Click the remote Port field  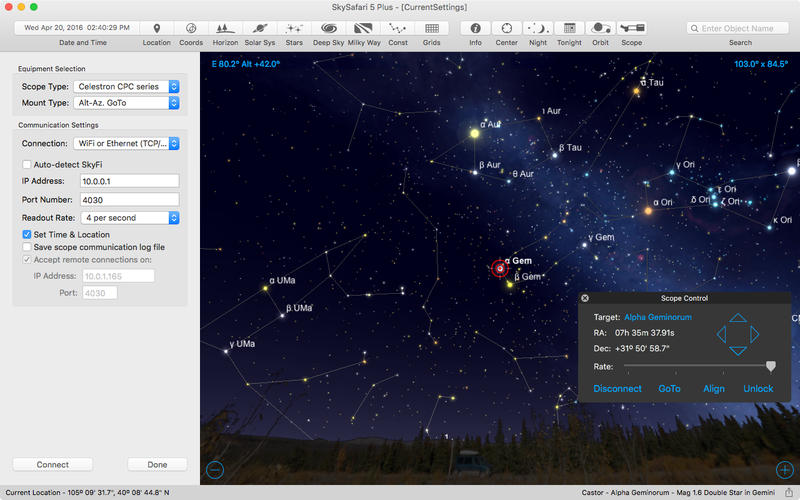click(x=99, y=293)
